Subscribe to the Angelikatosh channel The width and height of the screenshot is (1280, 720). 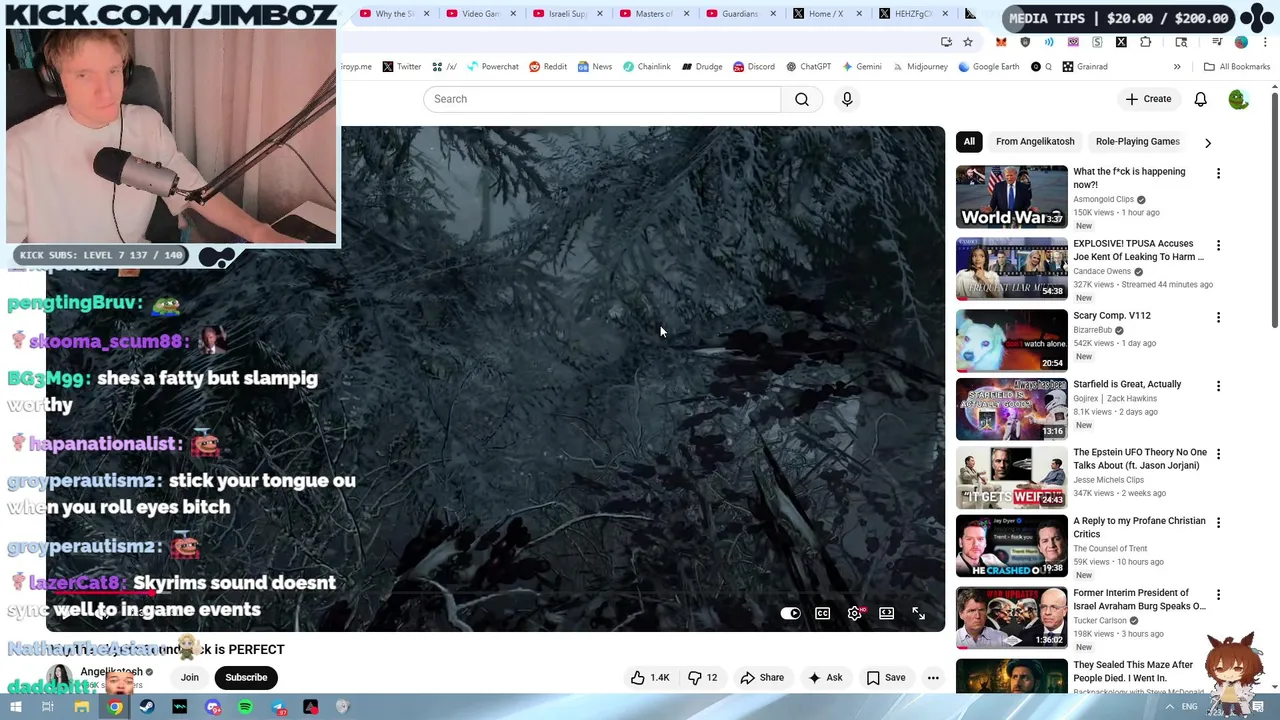(x=246, y=677)
